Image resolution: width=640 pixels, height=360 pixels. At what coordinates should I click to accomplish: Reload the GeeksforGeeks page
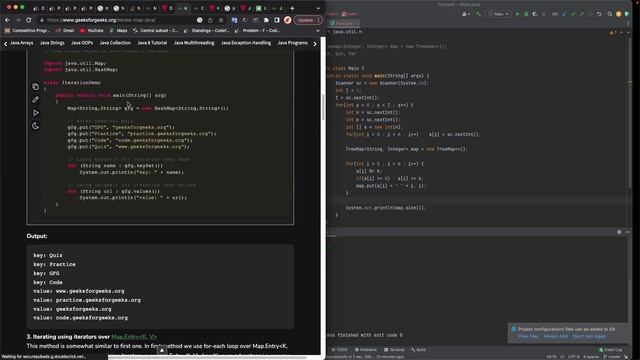29,20
